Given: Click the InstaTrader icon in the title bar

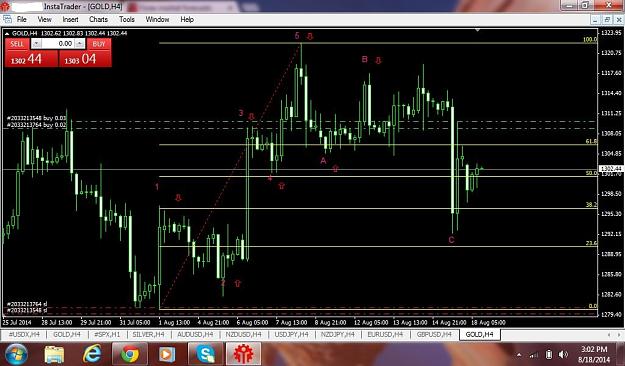Looking at the screenshot, I should coord(5,6).
